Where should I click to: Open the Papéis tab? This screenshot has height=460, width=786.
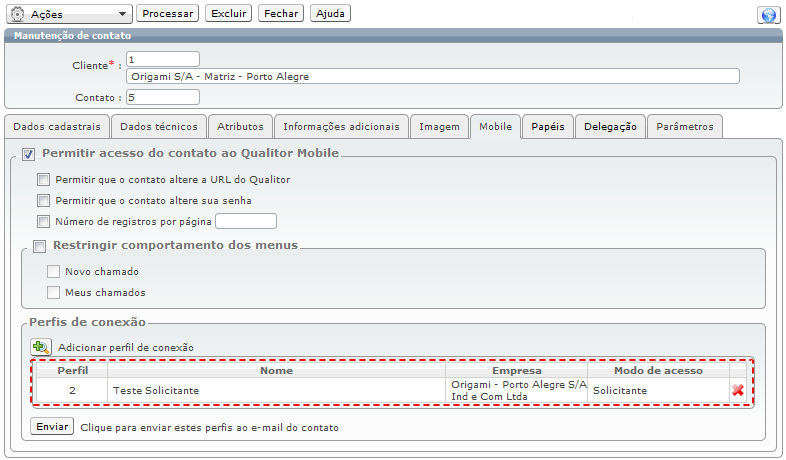tap(547, 127)
